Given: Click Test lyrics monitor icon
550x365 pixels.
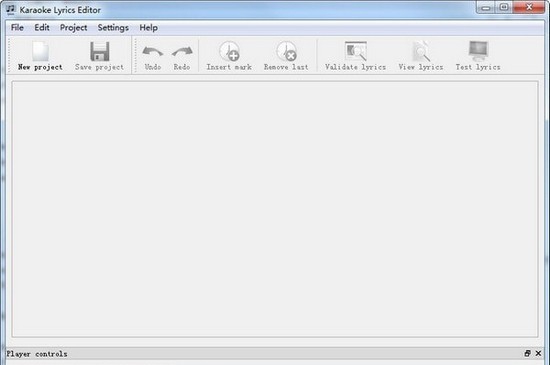Looking at the screenshot, I should (x=478, y=52).
